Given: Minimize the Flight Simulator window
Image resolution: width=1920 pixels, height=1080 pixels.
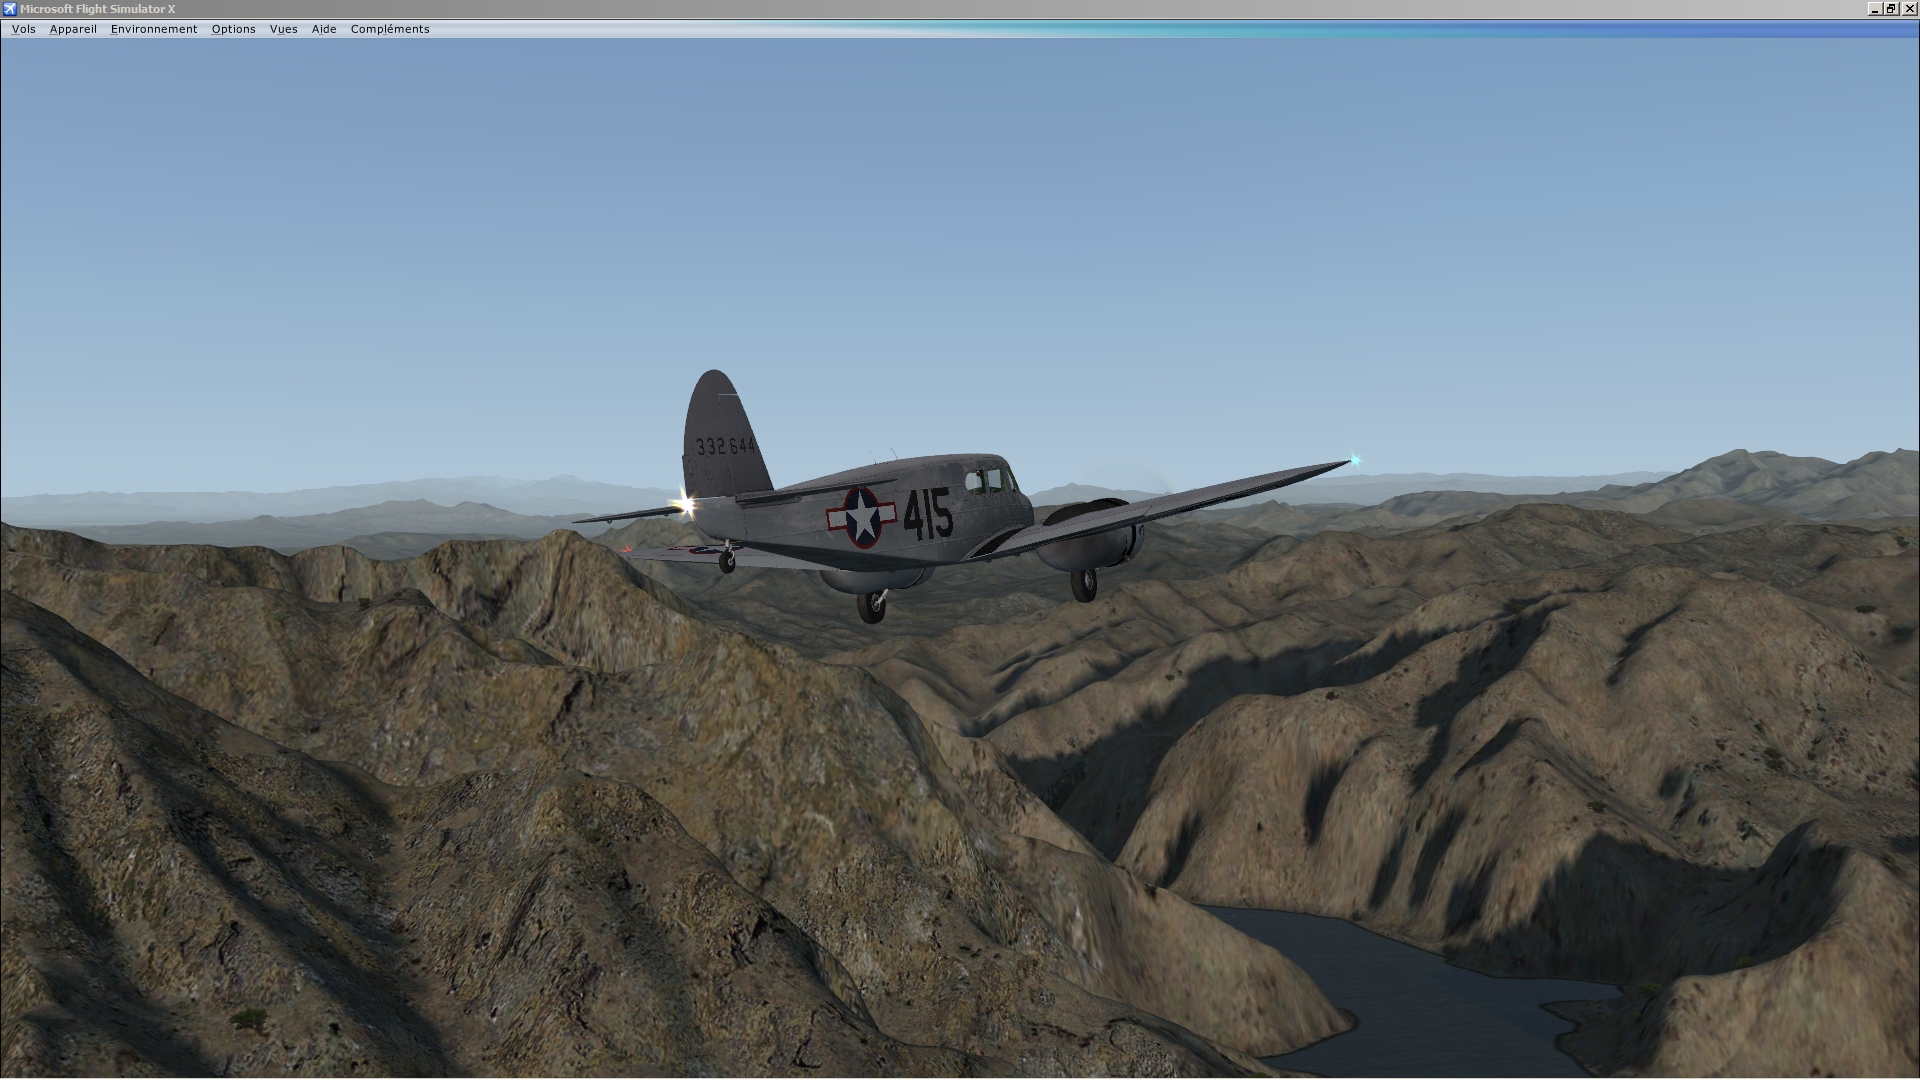Looking at the screenshot, I should [x=1875, y=9].
